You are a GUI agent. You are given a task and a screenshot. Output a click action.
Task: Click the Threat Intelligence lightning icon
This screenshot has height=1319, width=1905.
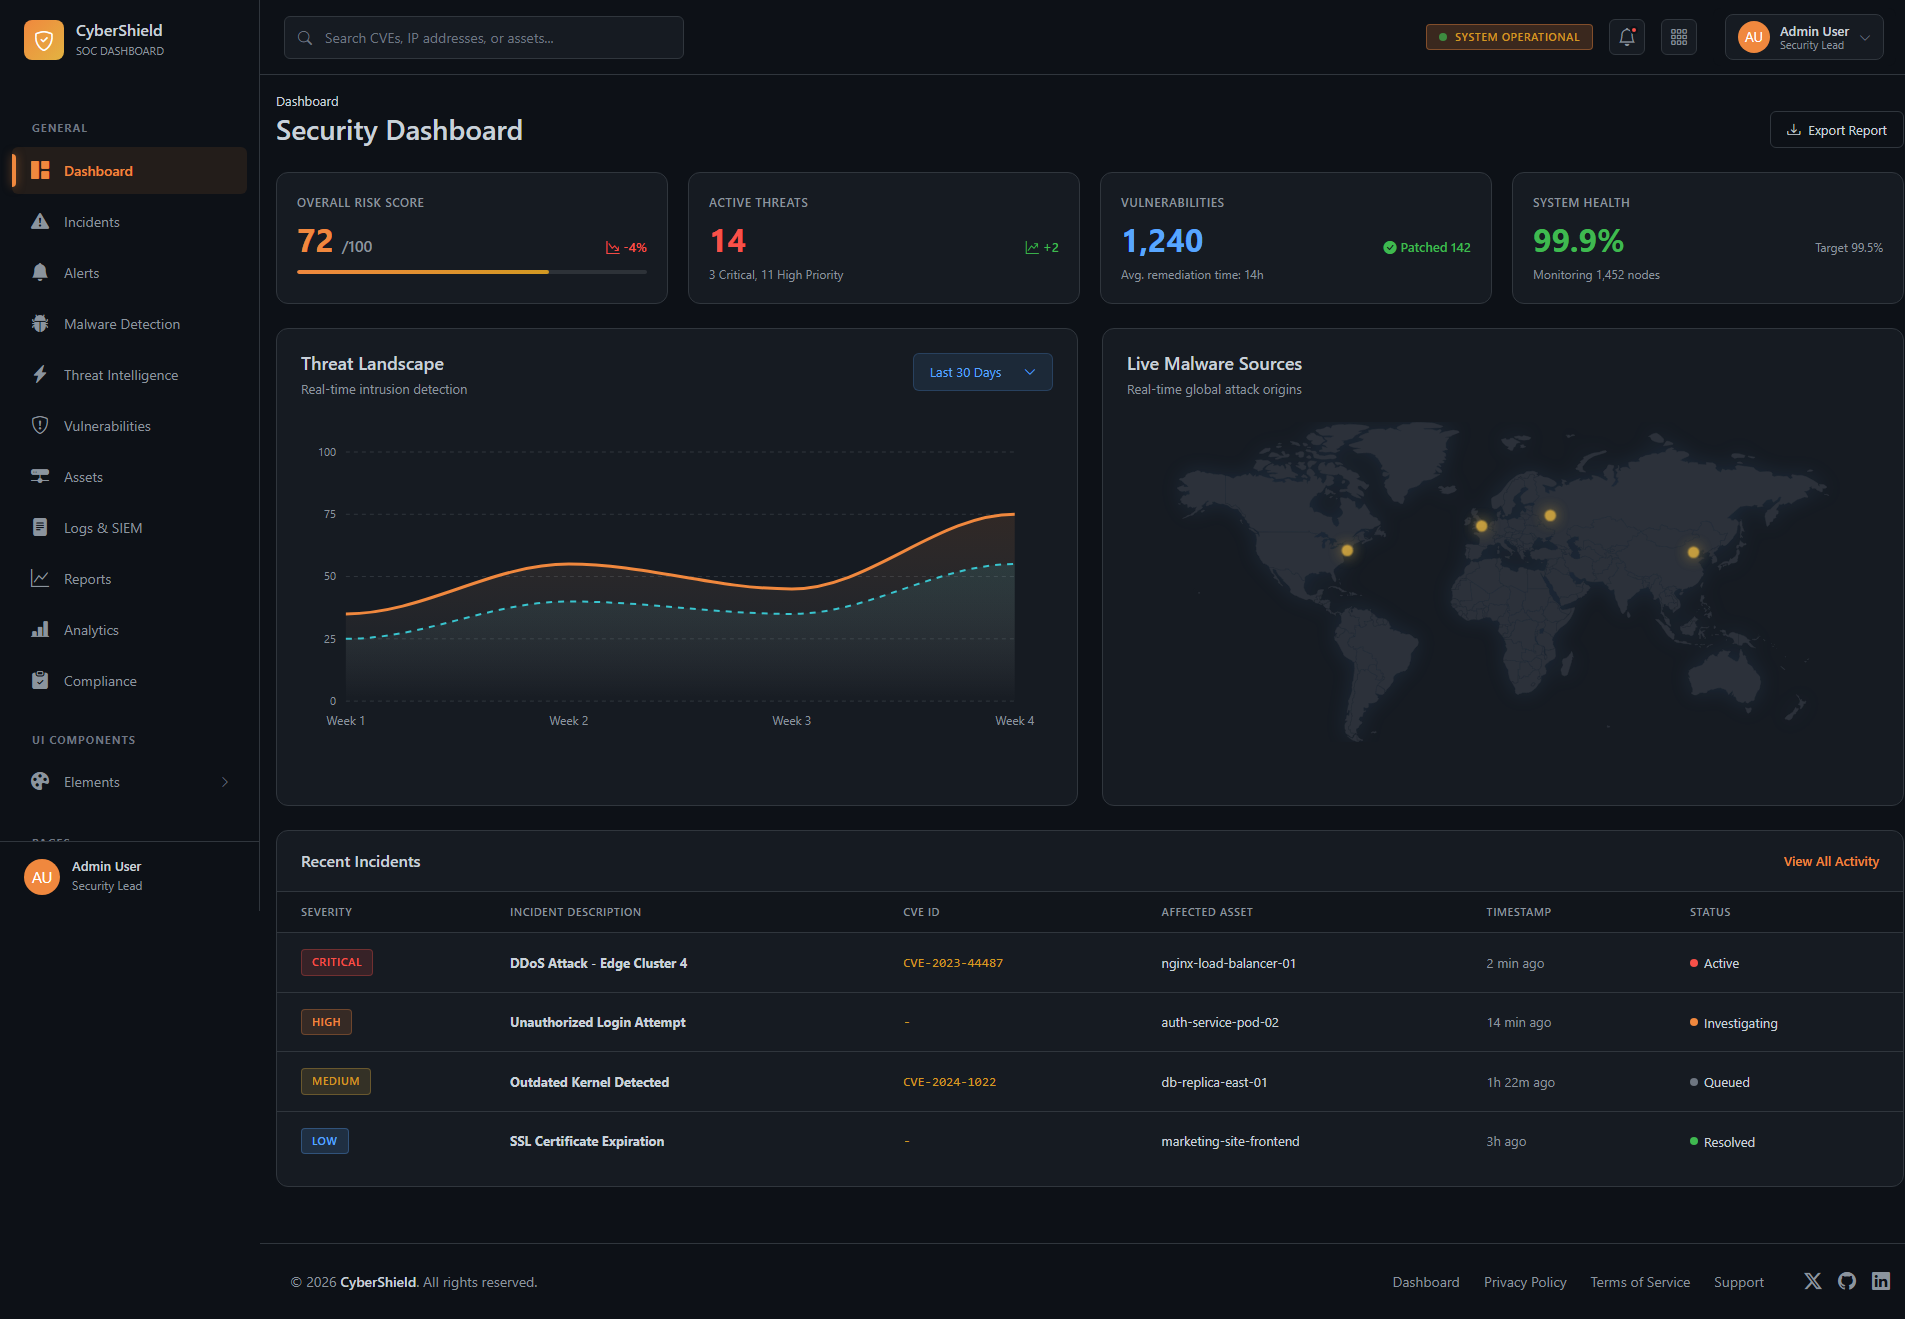tap(40, 375)
